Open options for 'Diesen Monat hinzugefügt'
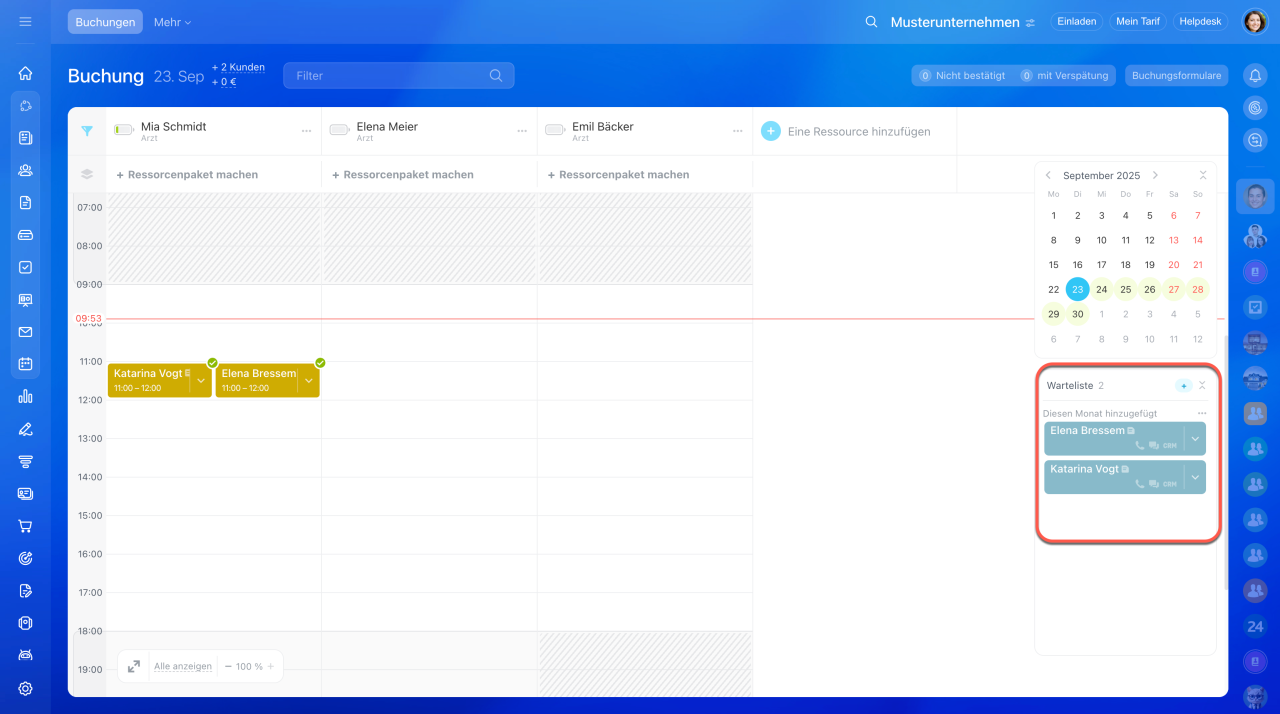1280x714 pixels. point(1202,413)
